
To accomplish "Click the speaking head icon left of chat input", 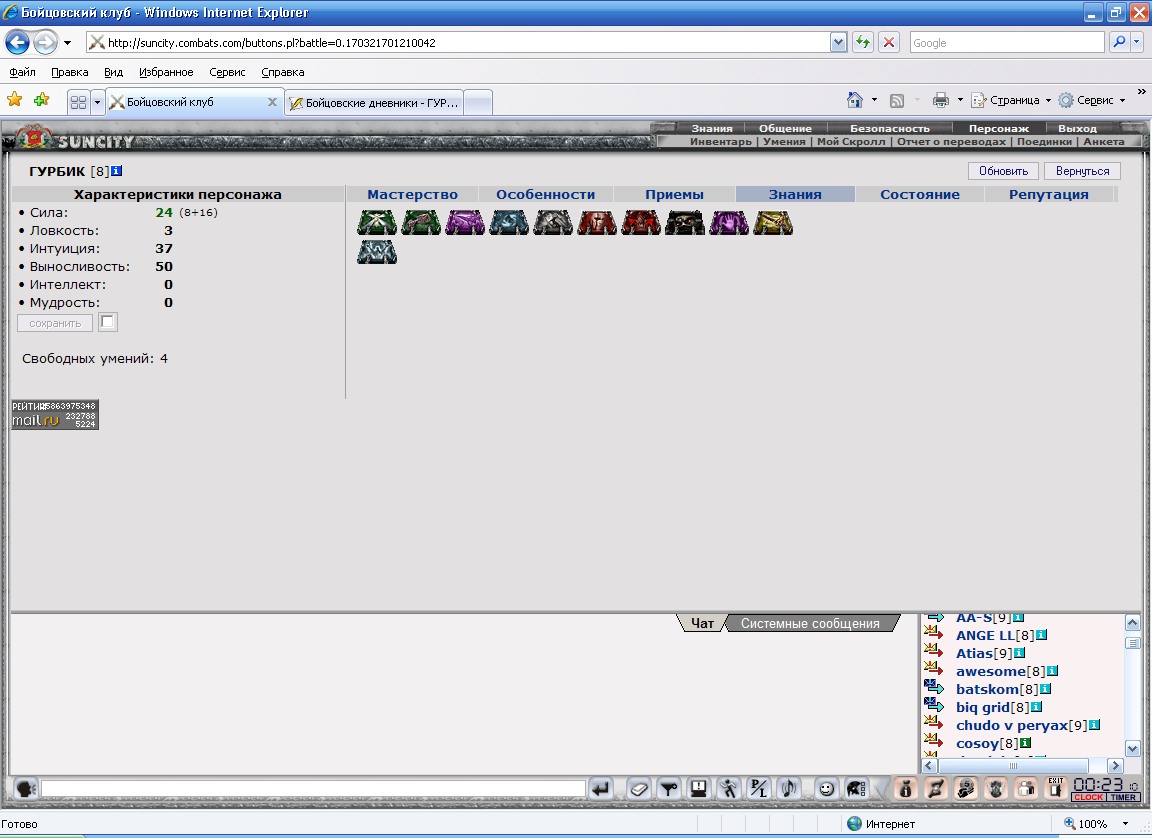I will (x=26, y=789).
